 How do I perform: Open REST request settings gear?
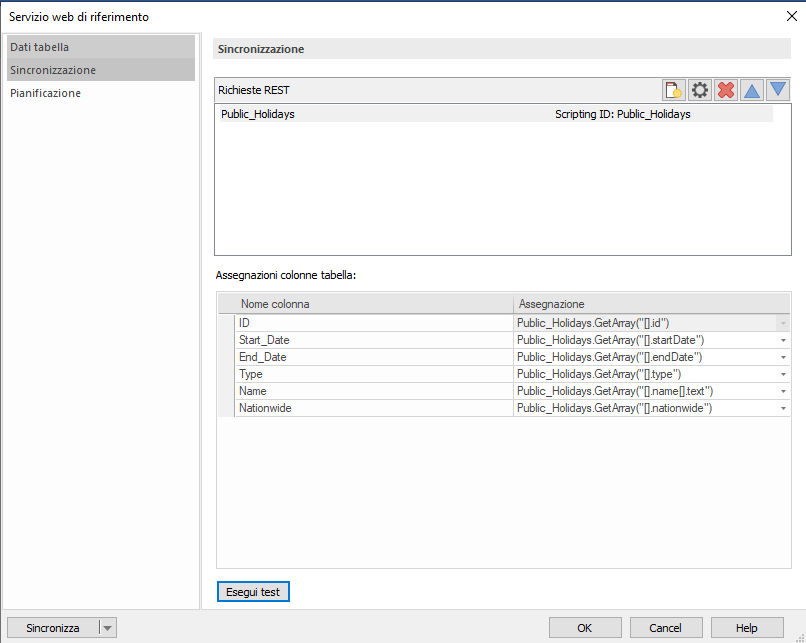pos(699,89)
